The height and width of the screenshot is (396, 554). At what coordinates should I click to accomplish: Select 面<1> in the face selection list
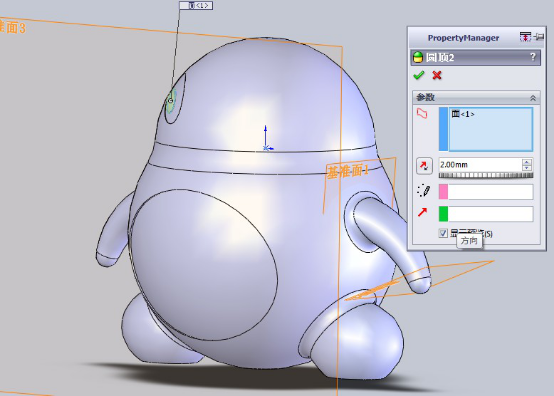tap(463, 114)
